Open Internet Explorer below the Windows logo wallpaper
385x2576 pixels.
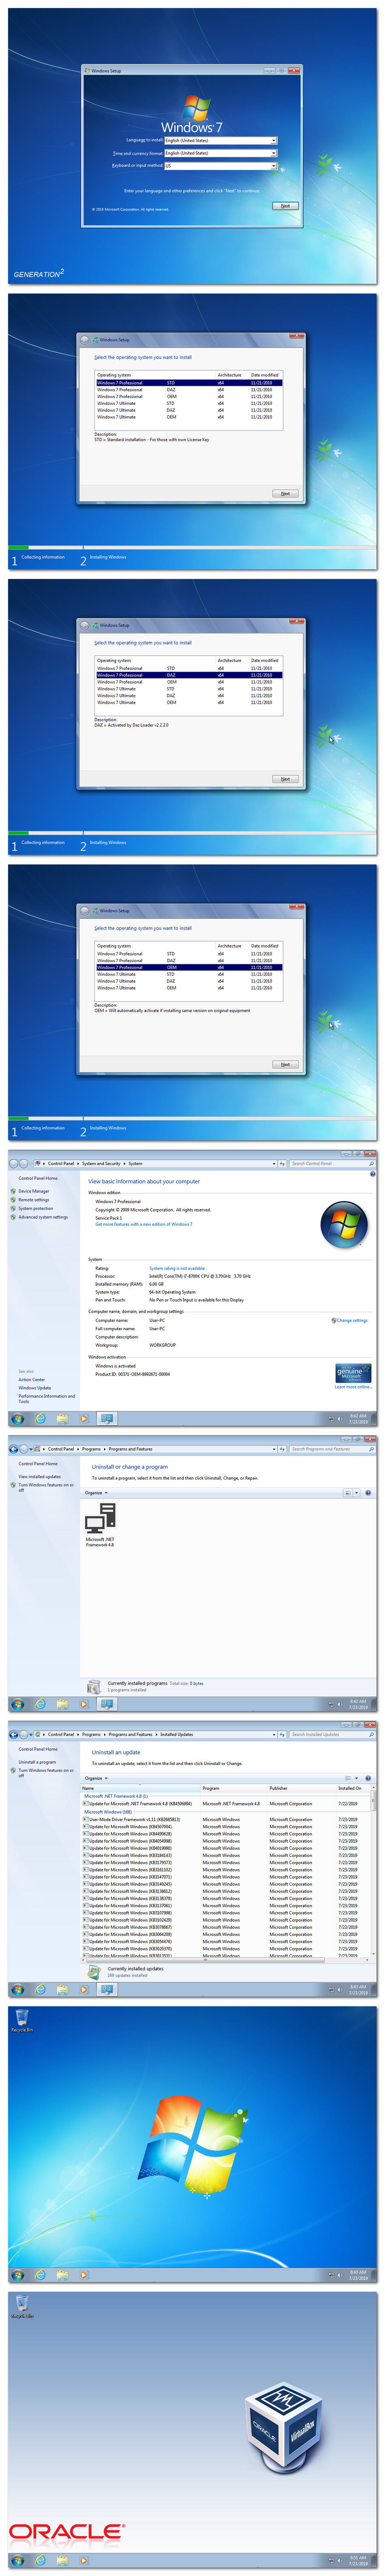(40, 2275)
